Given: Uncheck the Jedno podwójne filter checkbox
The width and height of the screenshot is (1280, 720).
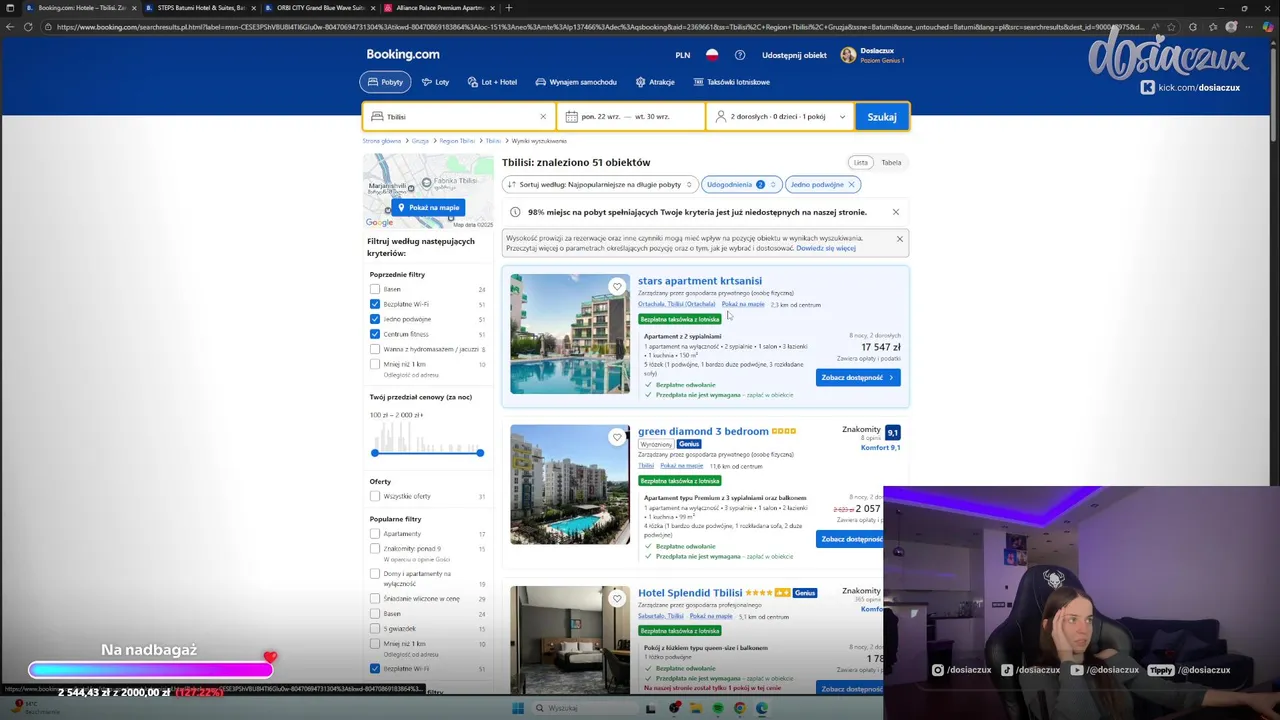Looking at the screenshot, I should coord(375,319).
